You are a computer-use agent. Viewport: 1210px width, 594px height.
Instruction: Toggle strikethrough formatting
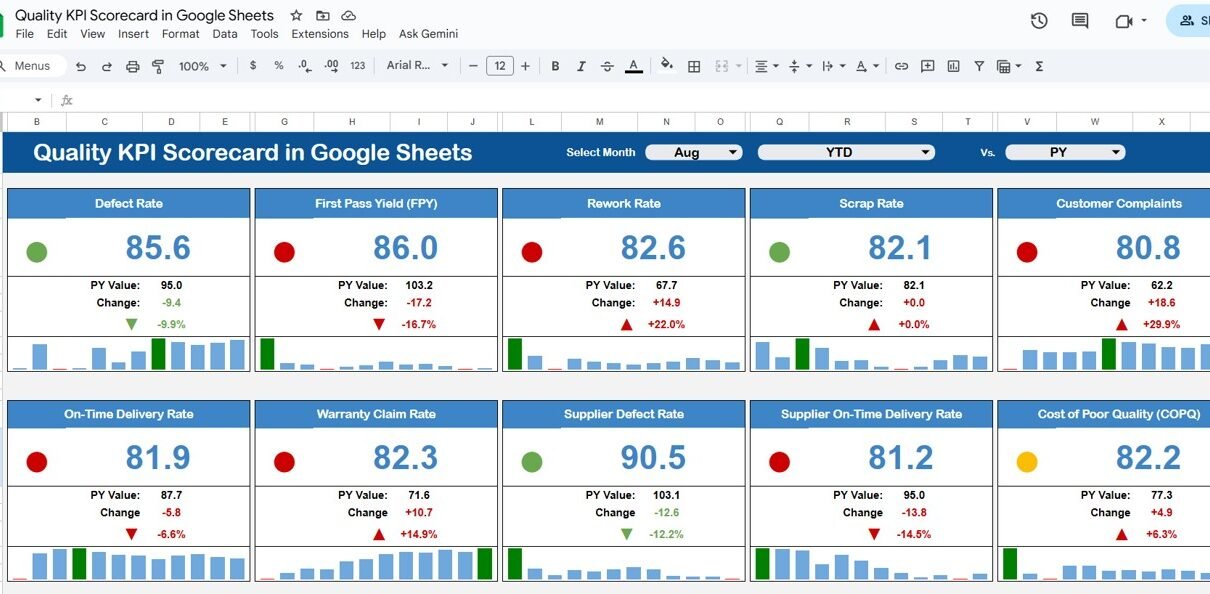[607, 66]
